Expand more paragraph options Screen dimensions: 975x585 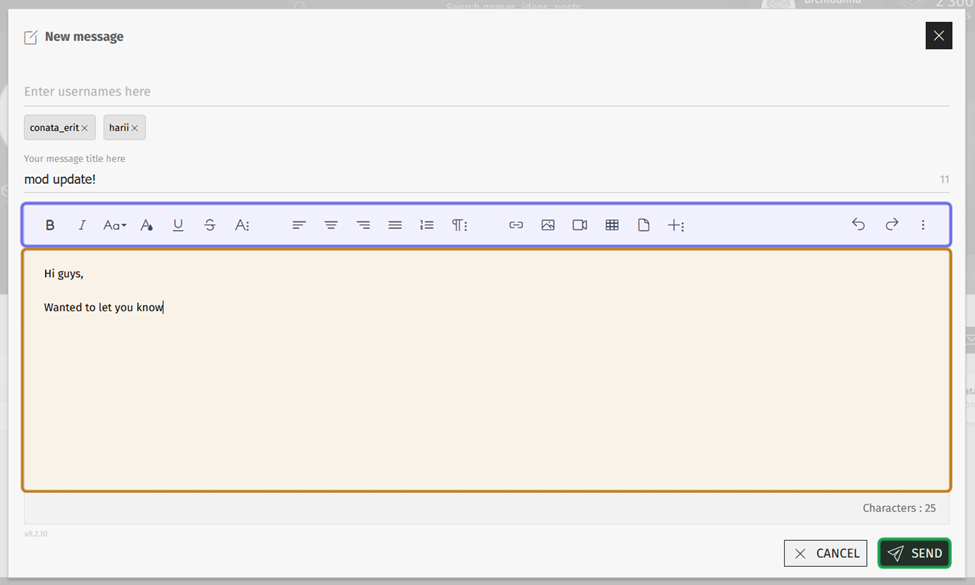[x=459, y=225]
